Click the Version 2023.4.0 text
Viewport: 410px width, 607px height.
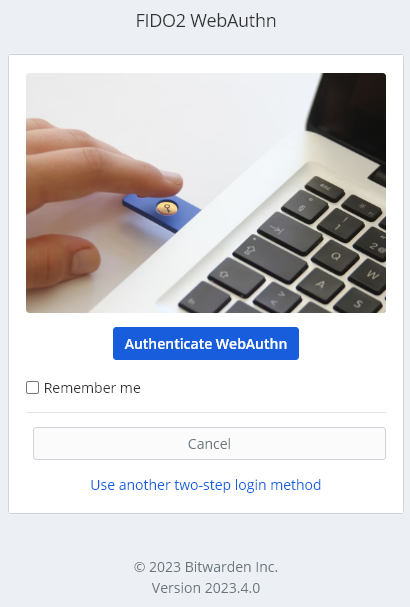[206, 588]
